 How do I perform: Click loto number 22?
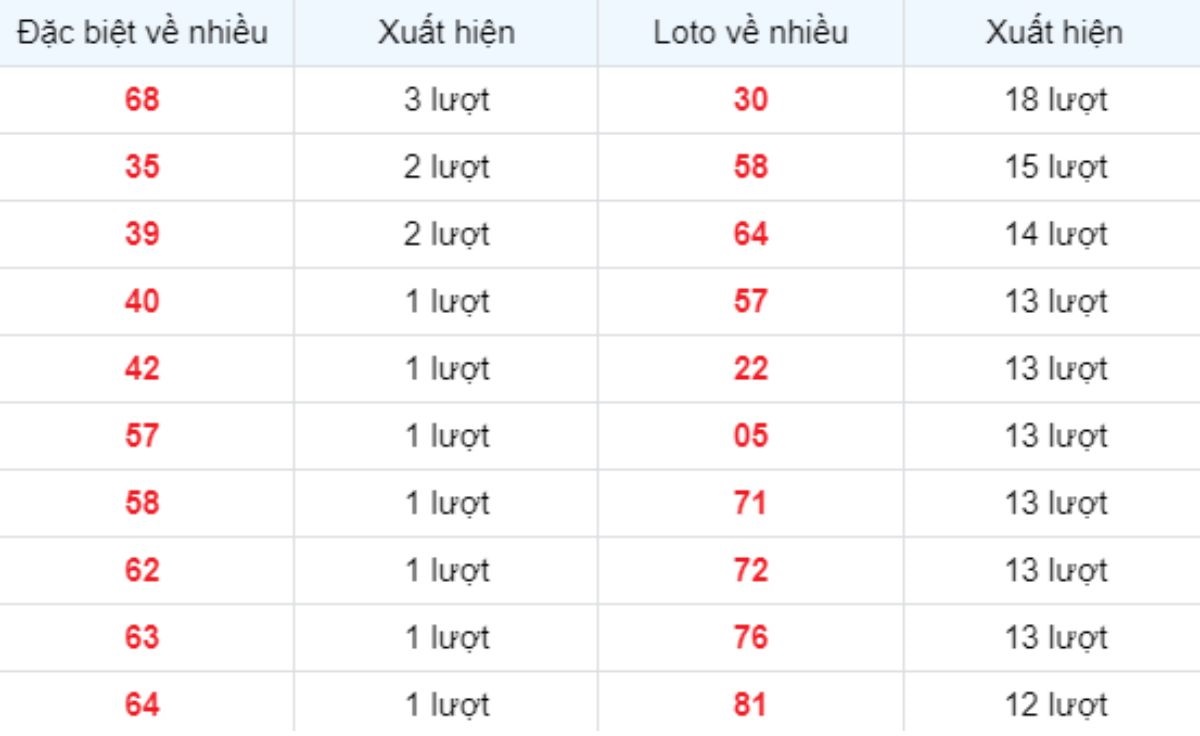750,369
